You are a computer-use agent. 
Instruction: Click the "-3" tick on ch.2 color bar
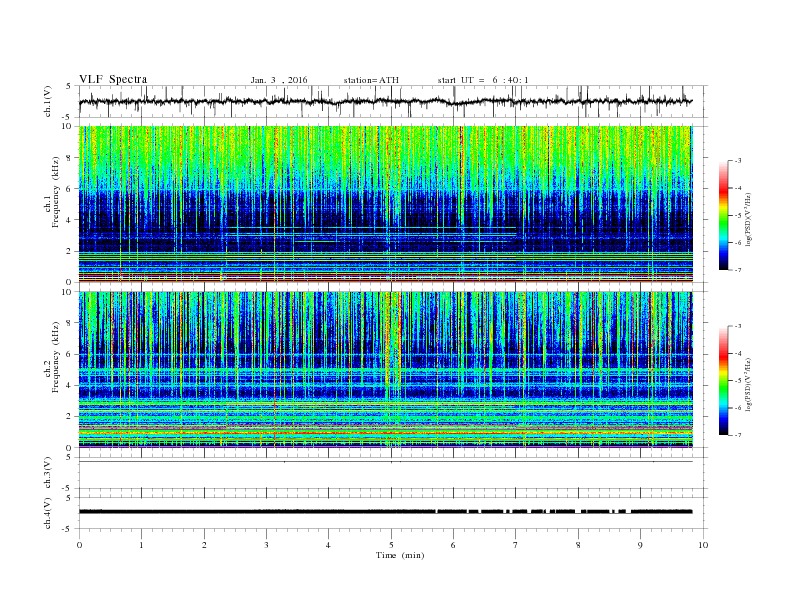click(738, 326)
